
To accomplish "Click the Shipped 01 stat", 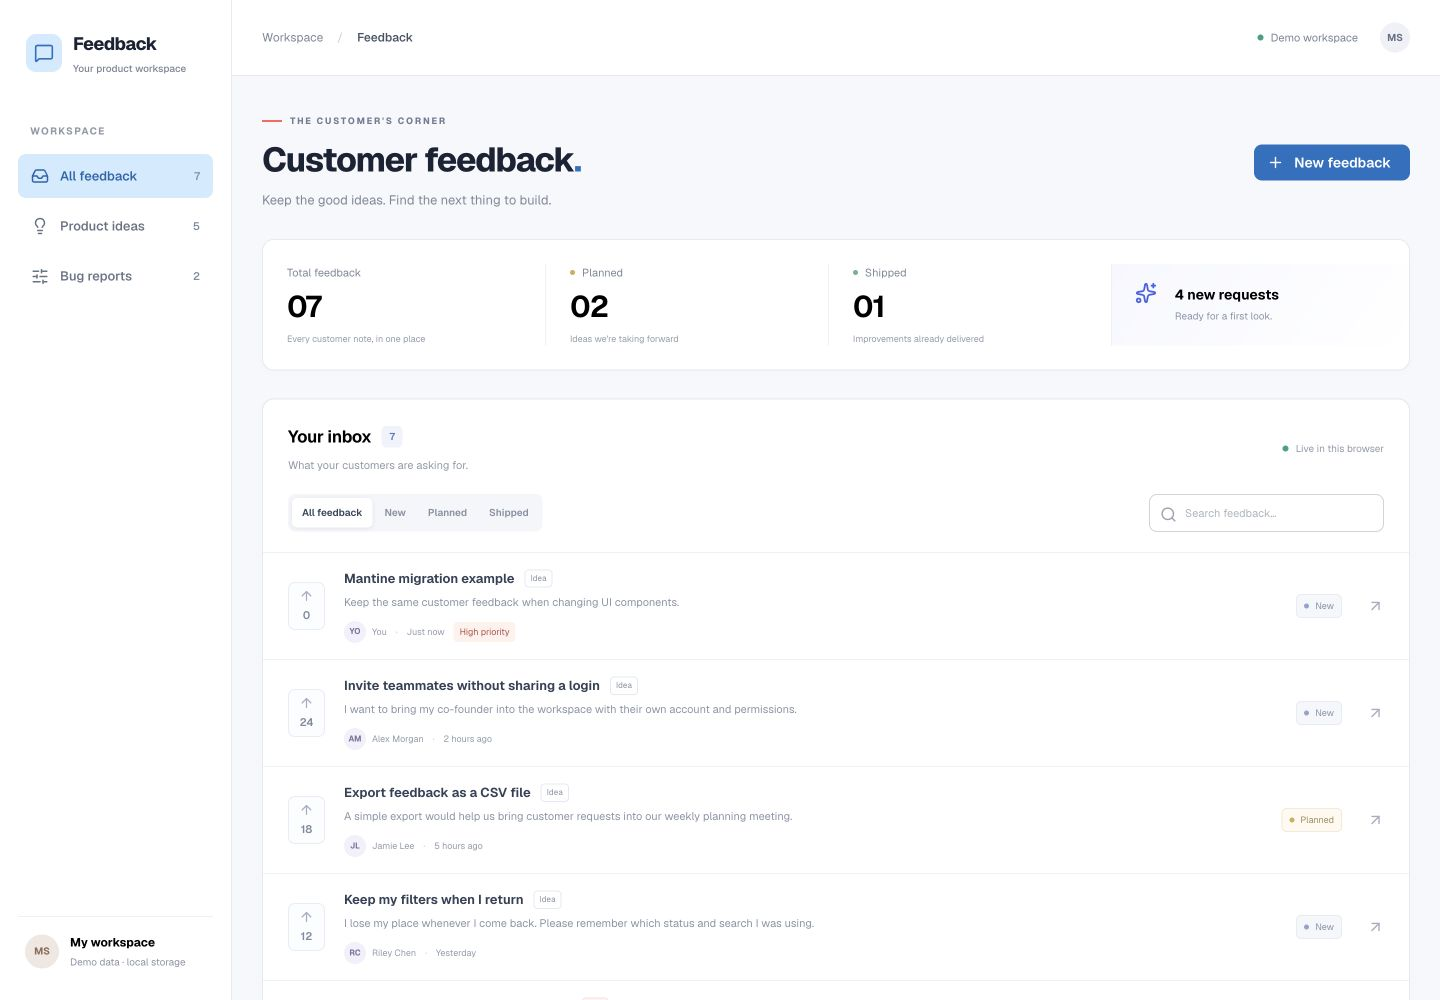I will pos(969,305).
